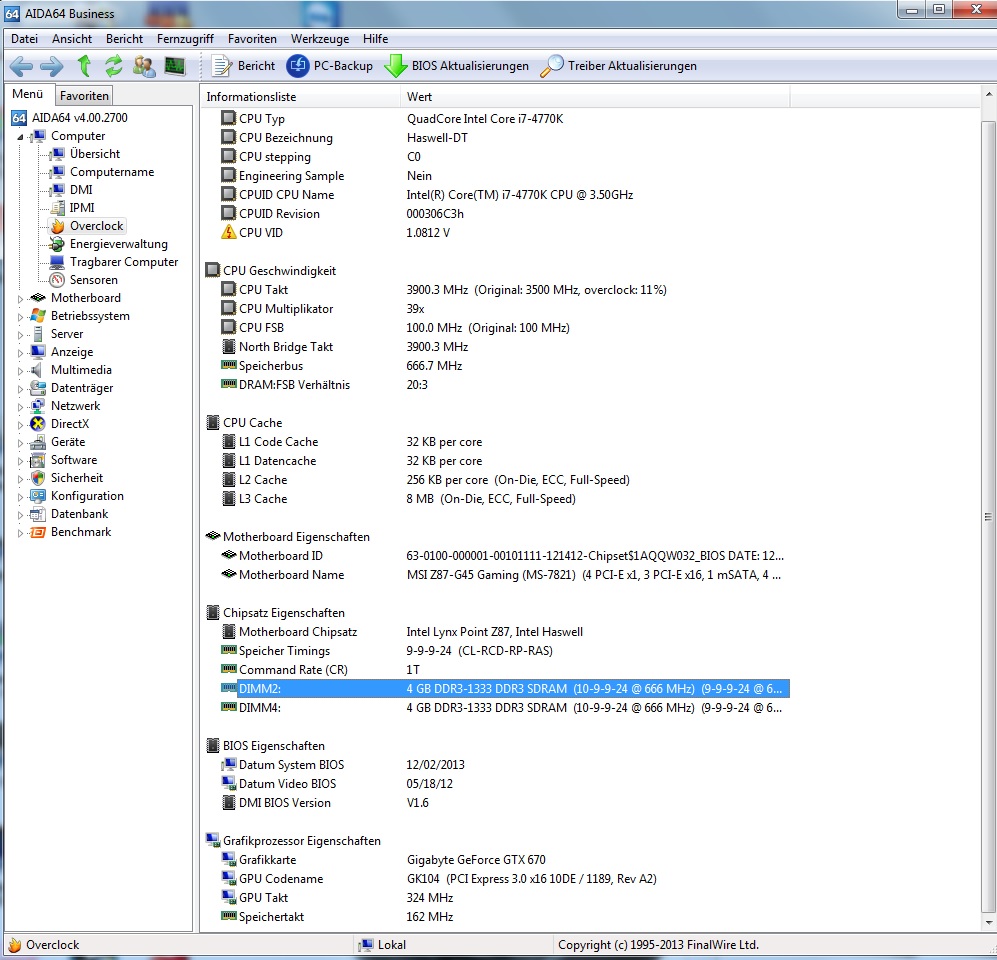This screenshot has width=997, height=960.
Task: Click the Geräte icon in the tree
Action: [38, 442]
